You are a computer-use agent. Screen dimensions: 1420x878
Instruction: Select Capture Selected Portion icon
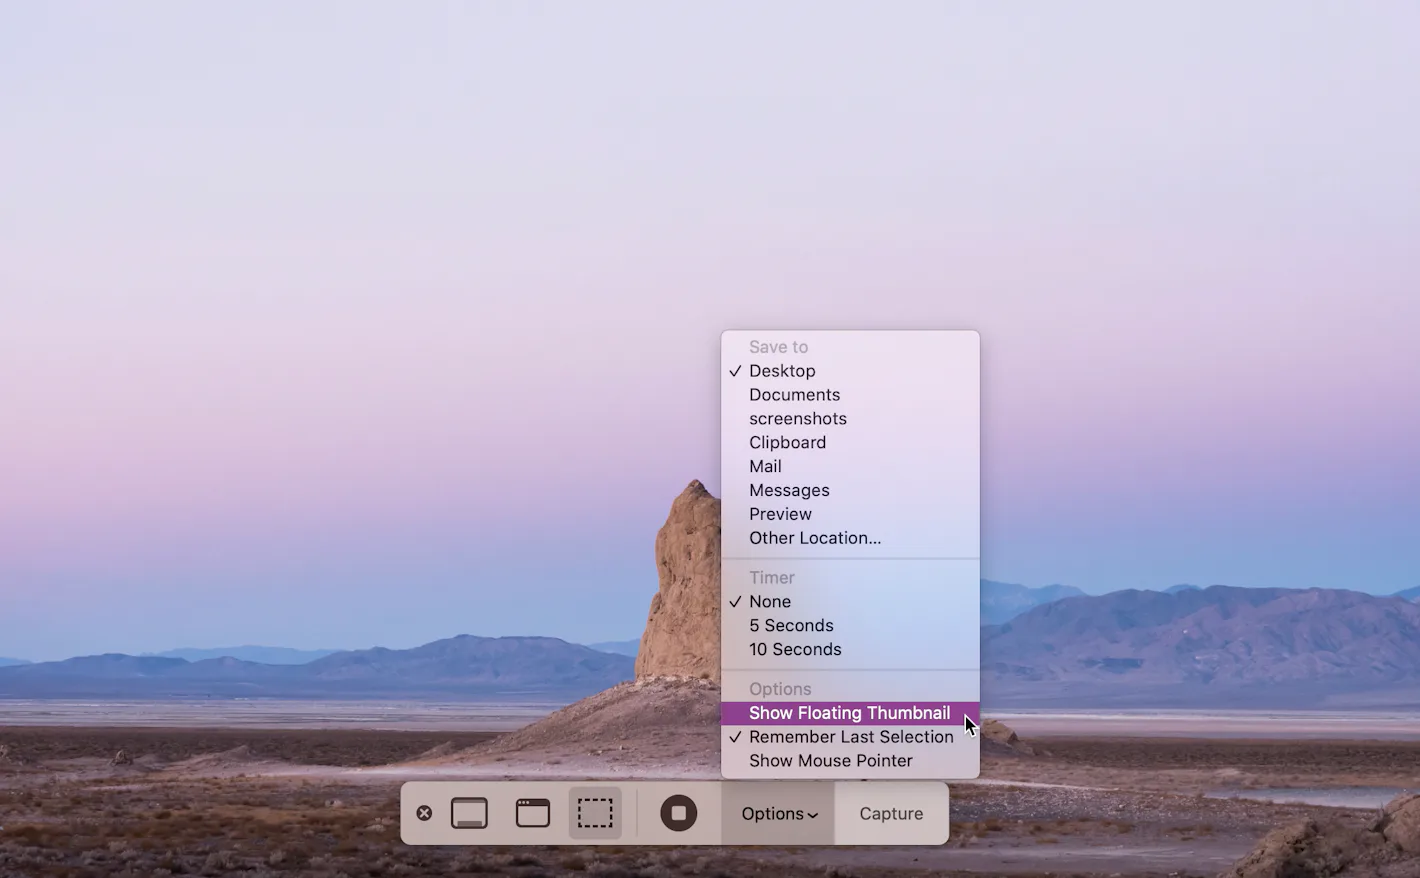[595, 813]
